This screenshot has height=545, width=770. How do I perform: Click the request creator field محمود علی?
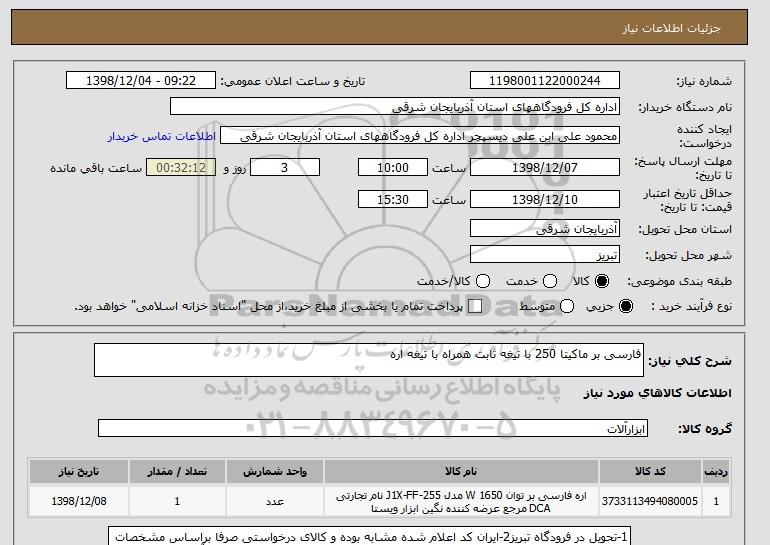pyautogui.click(x=420, y=136)
